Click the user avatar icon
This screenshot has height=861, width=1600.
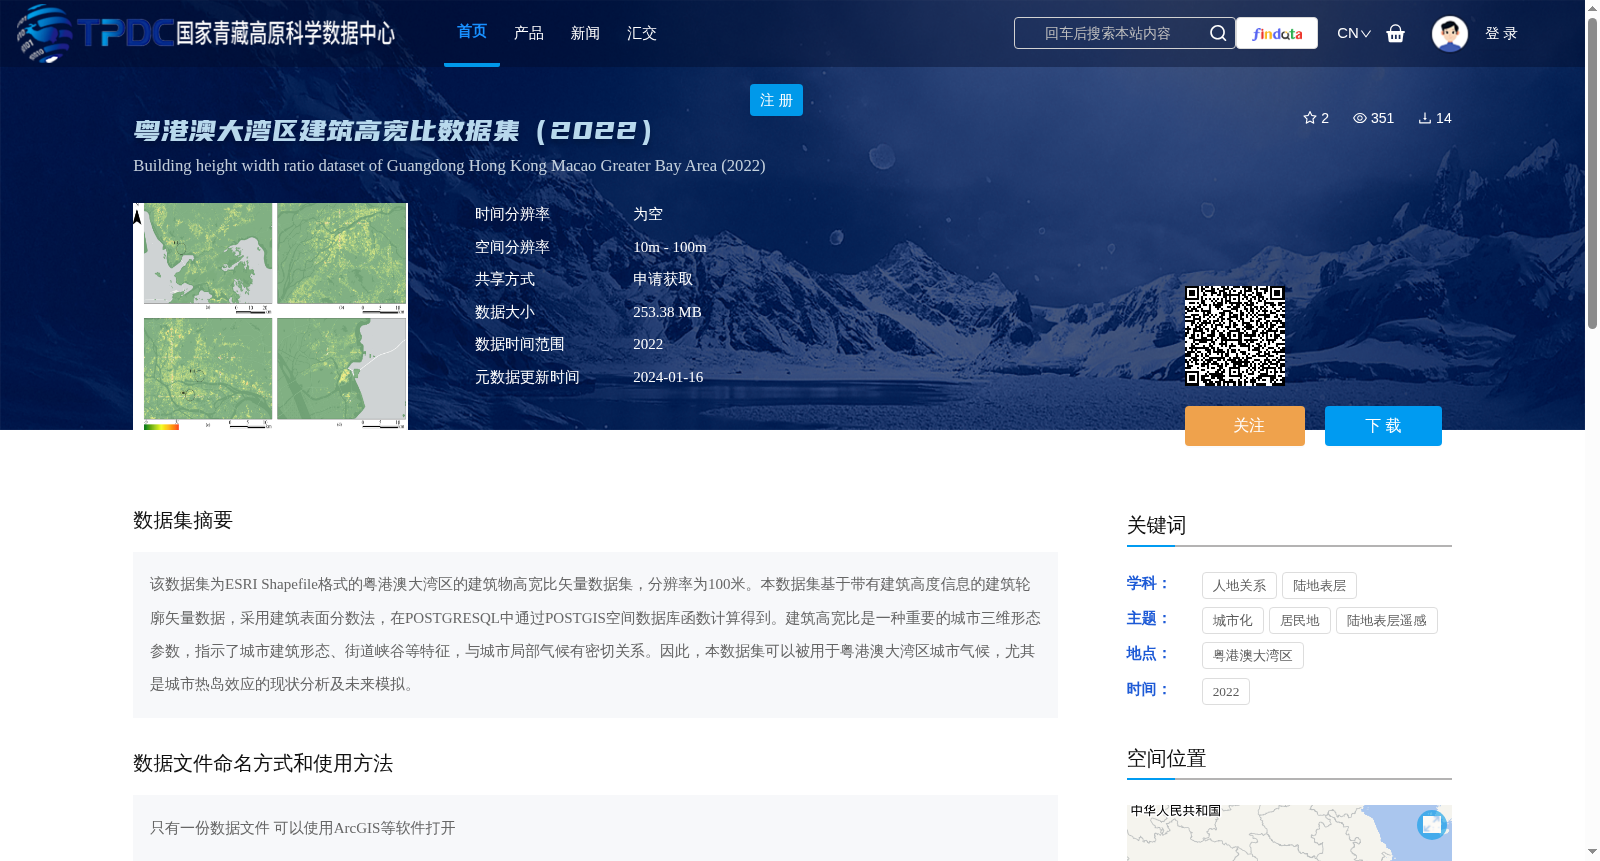point(1450,33)
